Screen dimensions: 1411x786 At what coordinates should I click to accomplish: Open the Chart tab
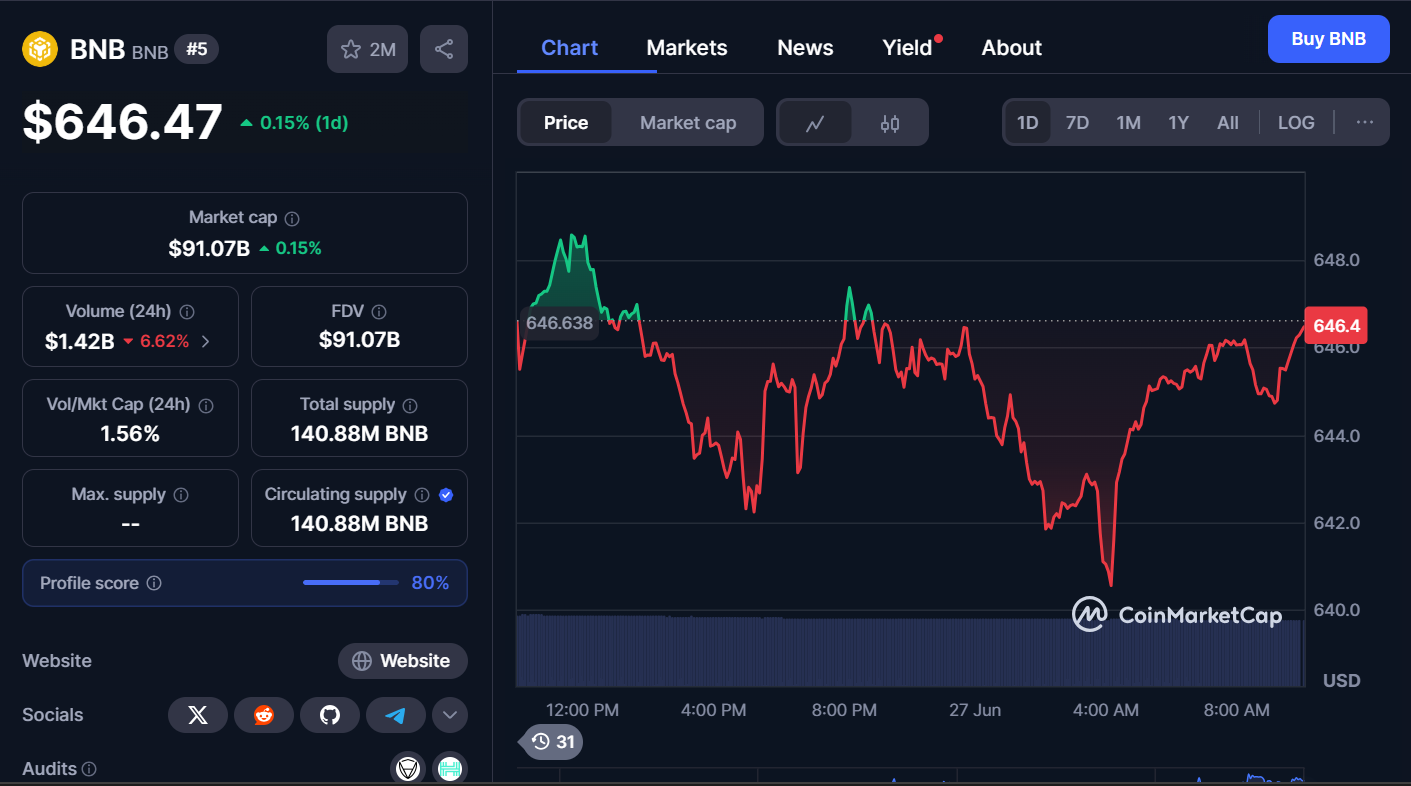click(x=570, y=48)
